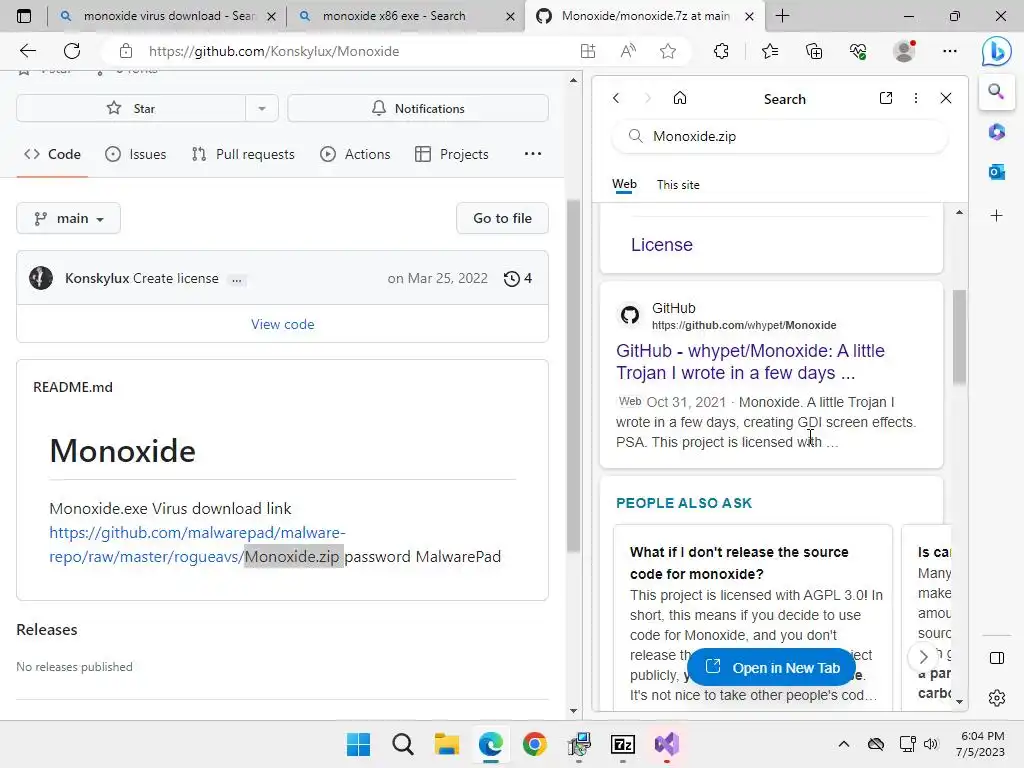Open the user profile avatar
This screenshot has width=1024, height=768.
(x=904, y=51)
